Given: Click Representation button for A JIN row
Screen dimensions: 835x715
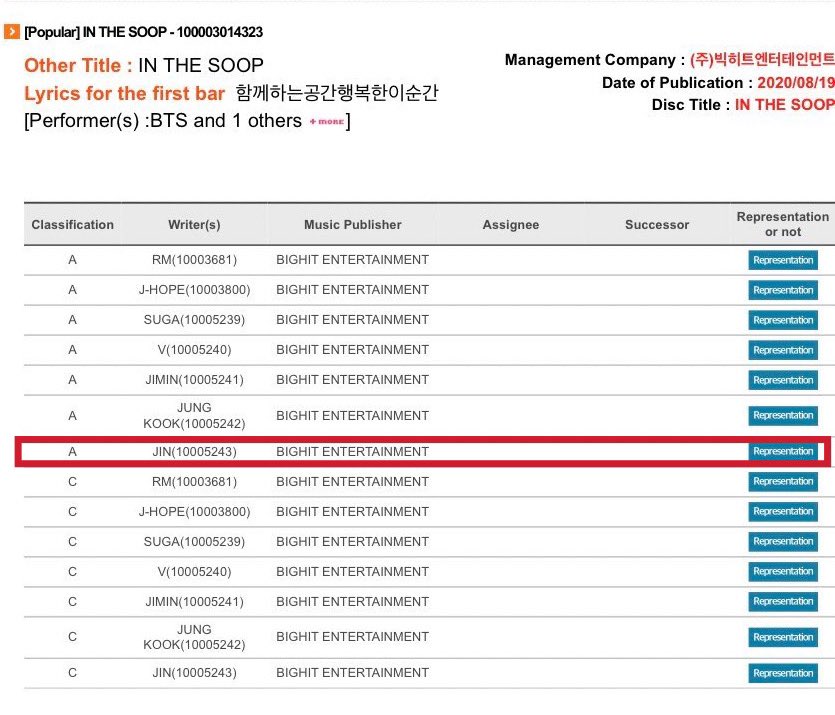Looking at the screenshot, I should 783,451.
